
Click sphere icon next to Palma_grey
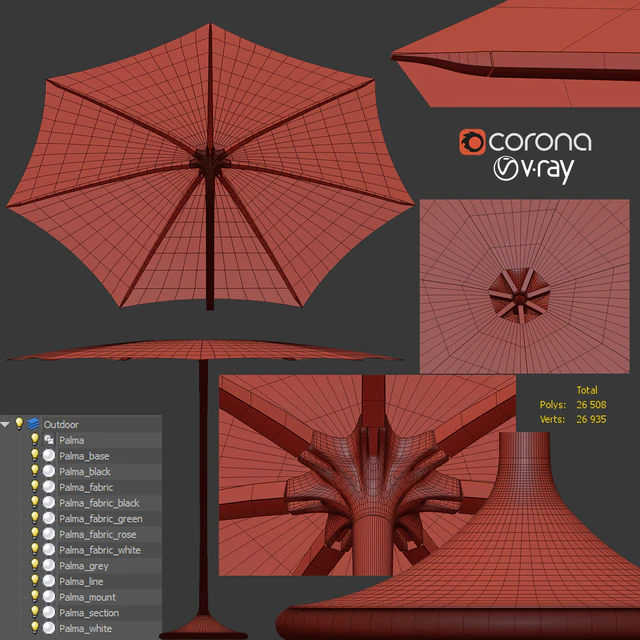[48, 566]
